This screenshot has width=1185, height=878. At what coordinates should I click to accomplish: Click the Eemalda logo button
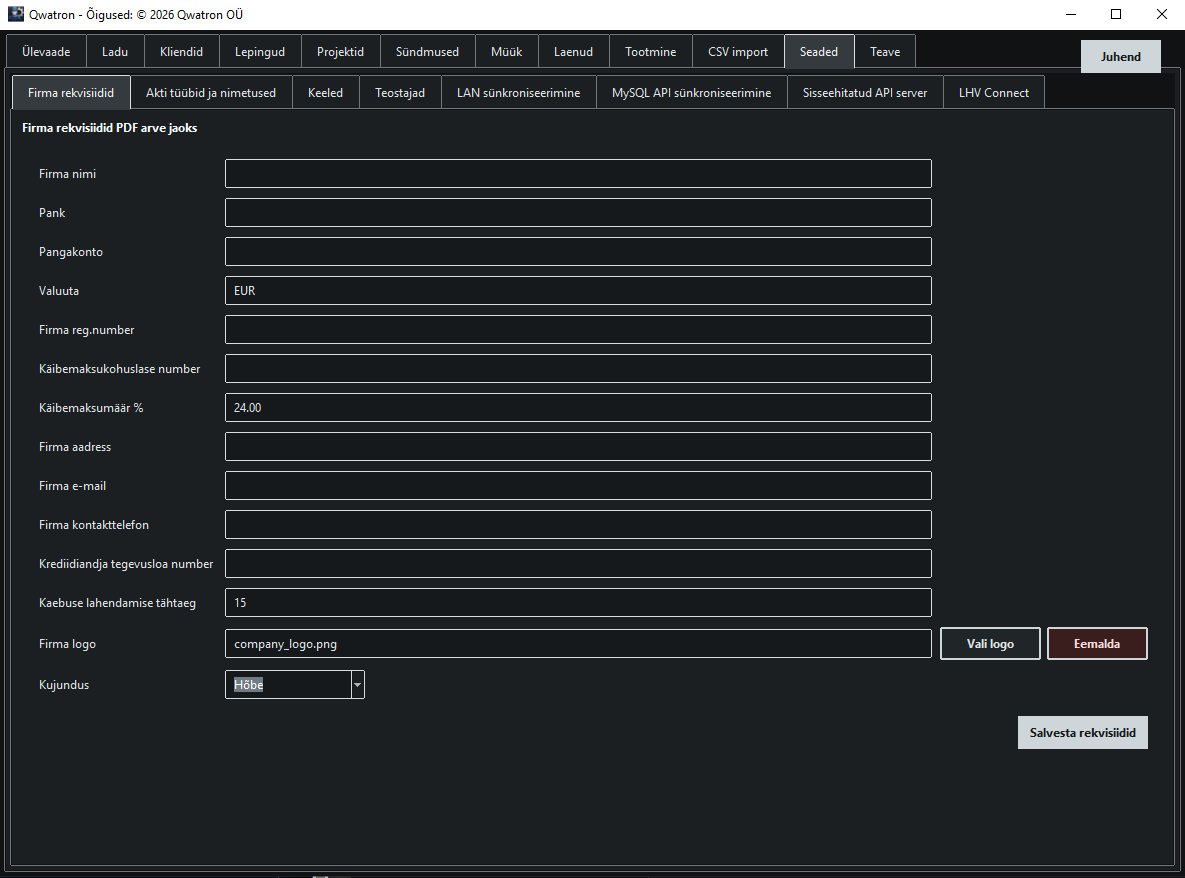(x=1097, y=644)
